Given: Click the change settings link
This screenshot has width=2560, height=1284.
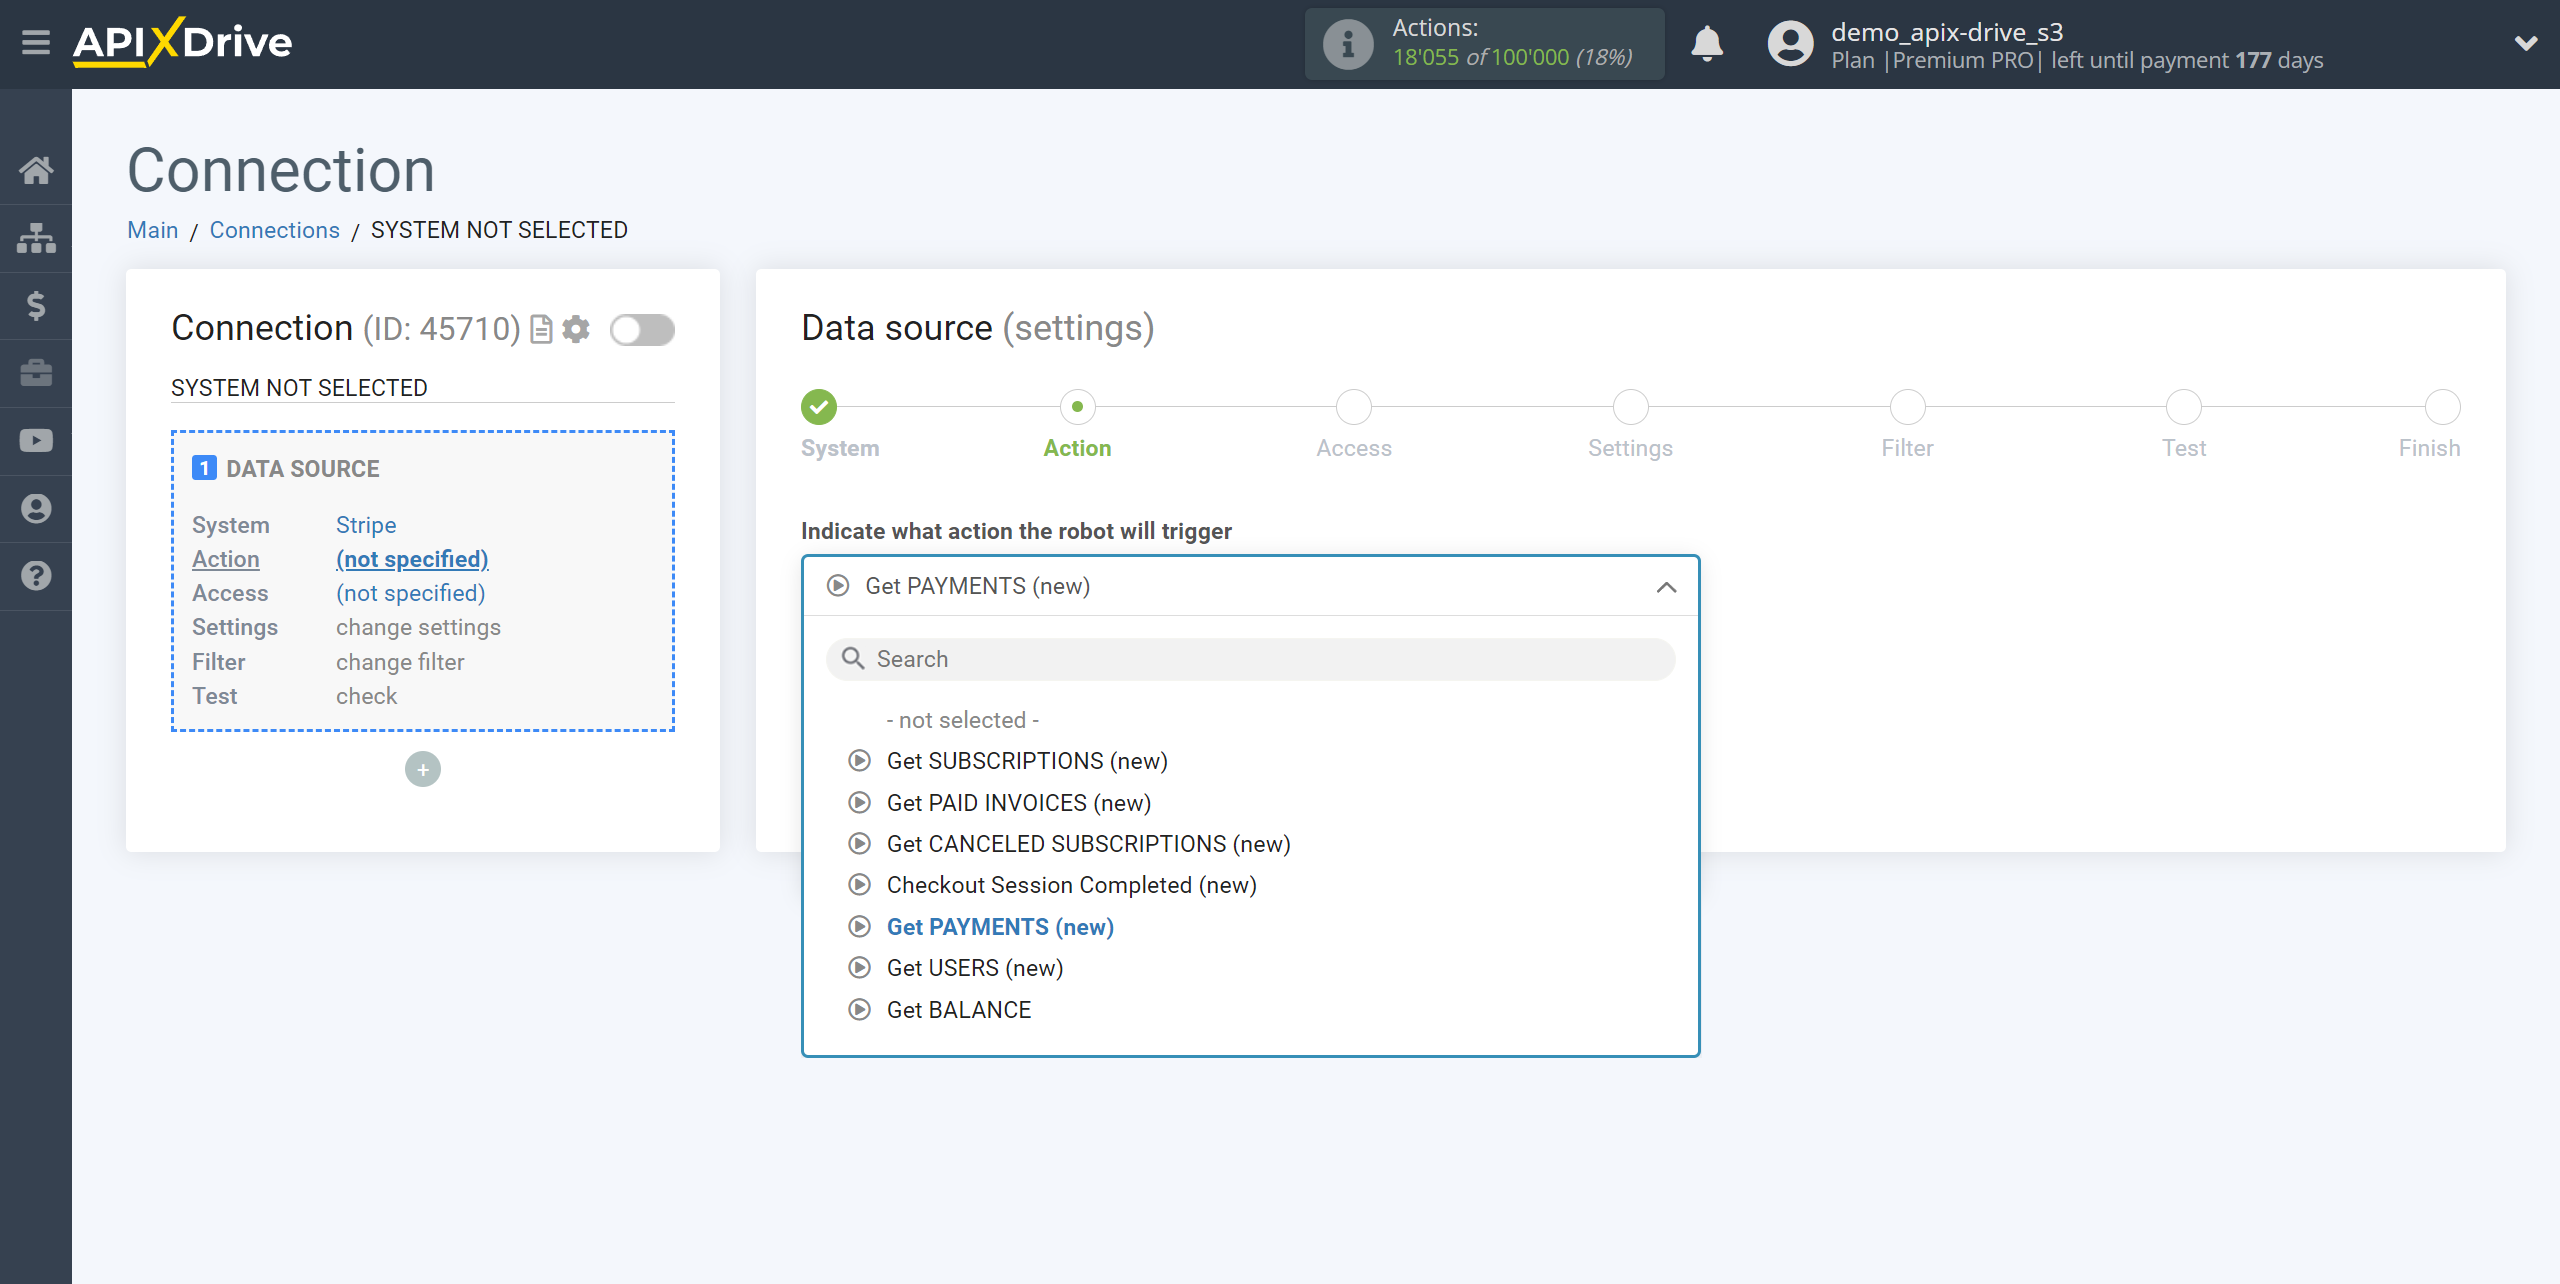Looking at the screenshot, I should point(418,627).
